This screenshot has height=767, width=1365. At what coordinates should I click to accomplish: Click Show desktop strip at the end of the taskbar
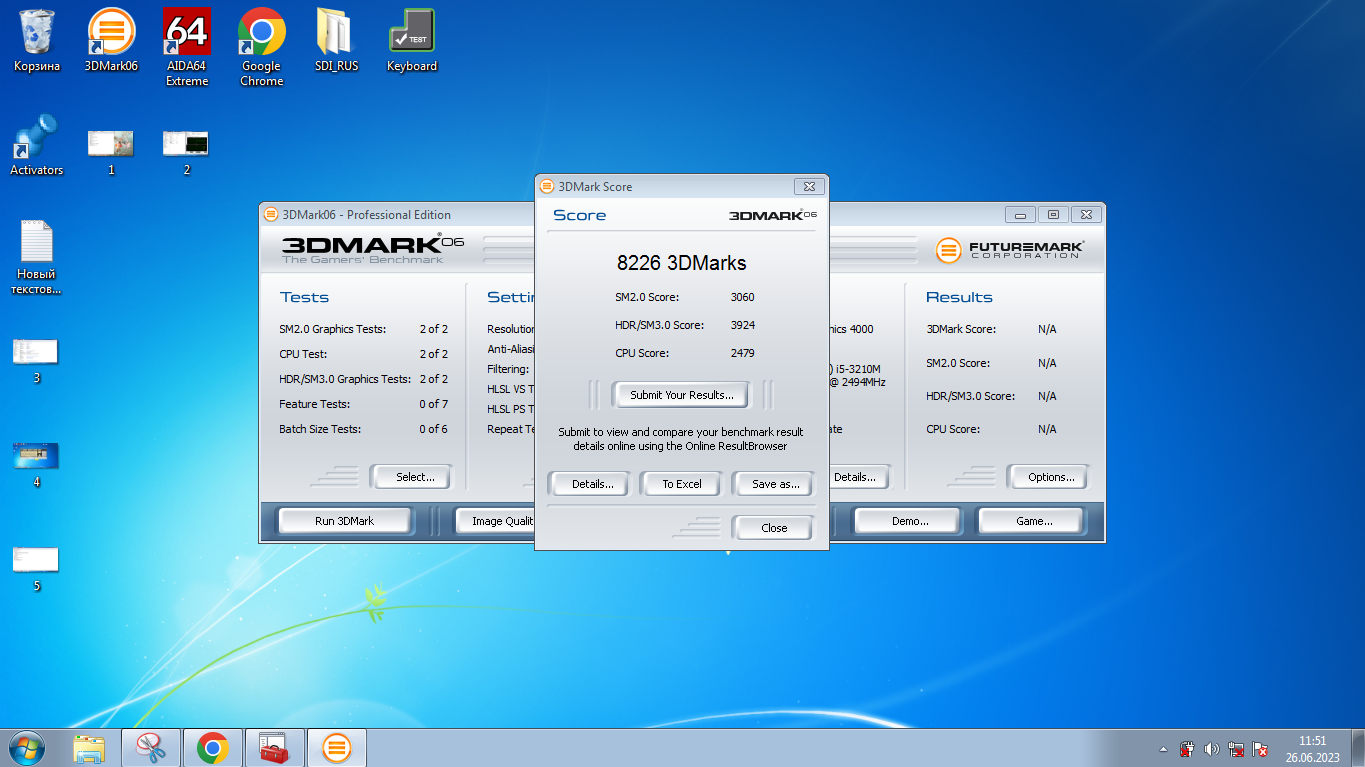click(1358, 748)
